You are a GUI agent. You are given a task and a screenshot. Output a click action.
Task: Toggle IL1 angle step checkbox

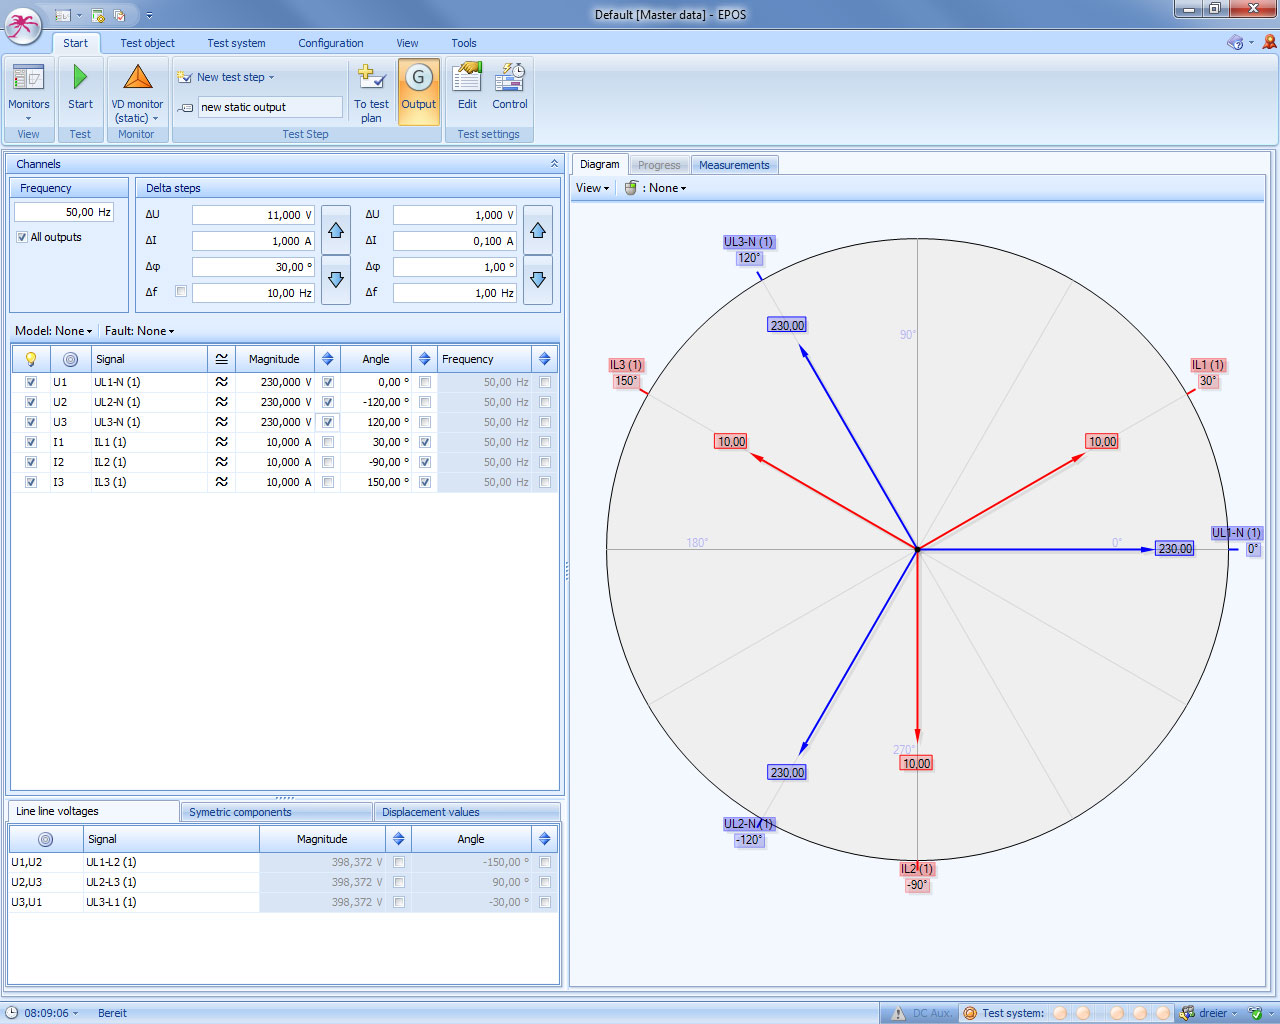[x=425, y=442]
